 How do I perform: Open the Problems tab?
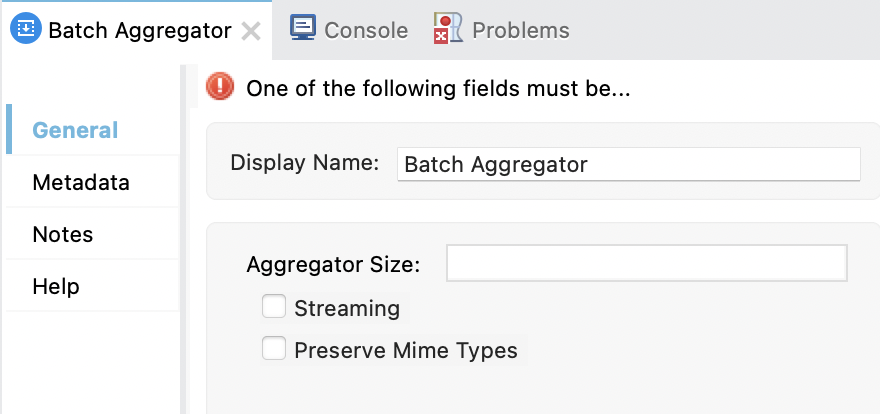(520, 30)
